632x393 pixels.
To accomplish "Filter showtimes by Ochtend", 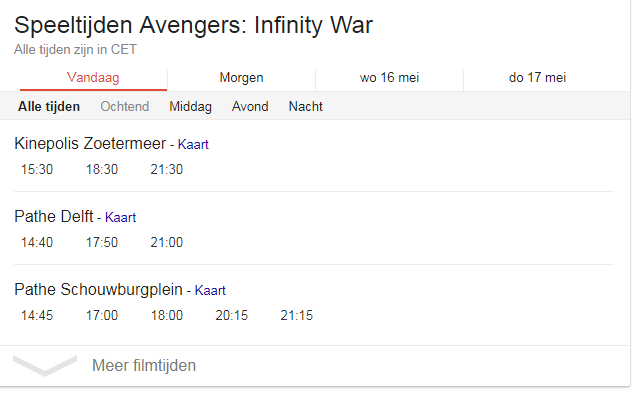I will [x=125, y=106].
